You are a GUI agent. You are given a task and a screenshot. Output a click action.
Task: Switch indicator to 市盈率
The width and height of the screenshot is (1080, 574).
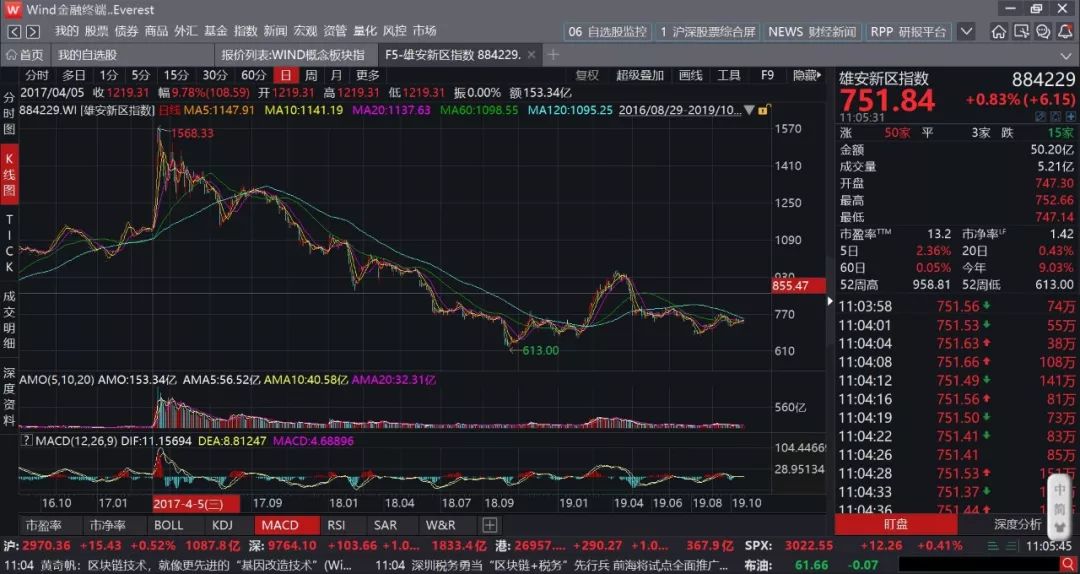pyautogui.click(x=43, y=525)
